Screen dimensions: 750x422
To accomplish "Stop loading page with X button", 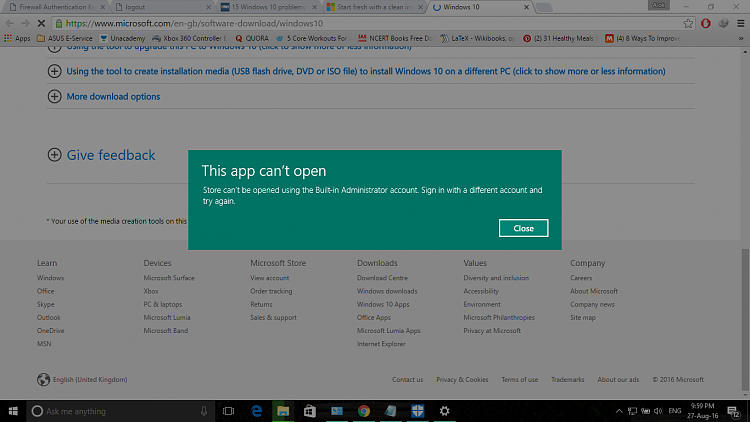I will pyautogui.click(x=41, y=23).
